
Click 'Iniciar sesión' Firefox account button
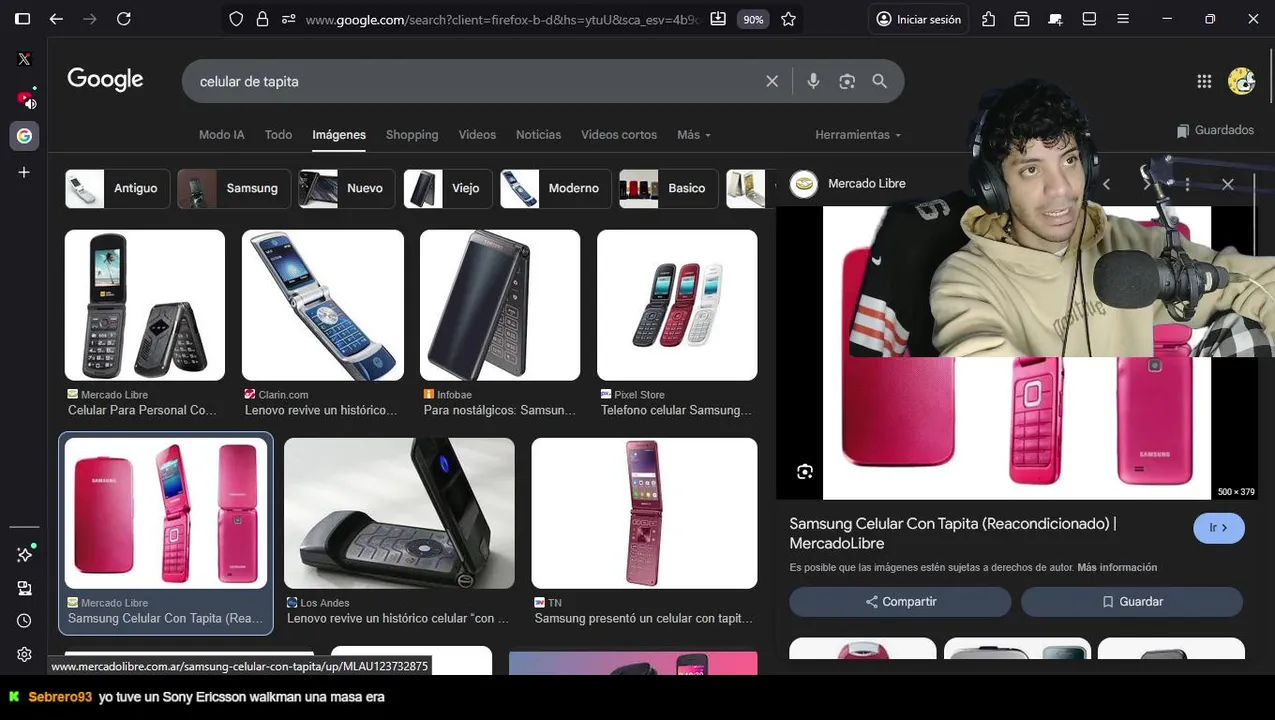click(x=918, y=19)
